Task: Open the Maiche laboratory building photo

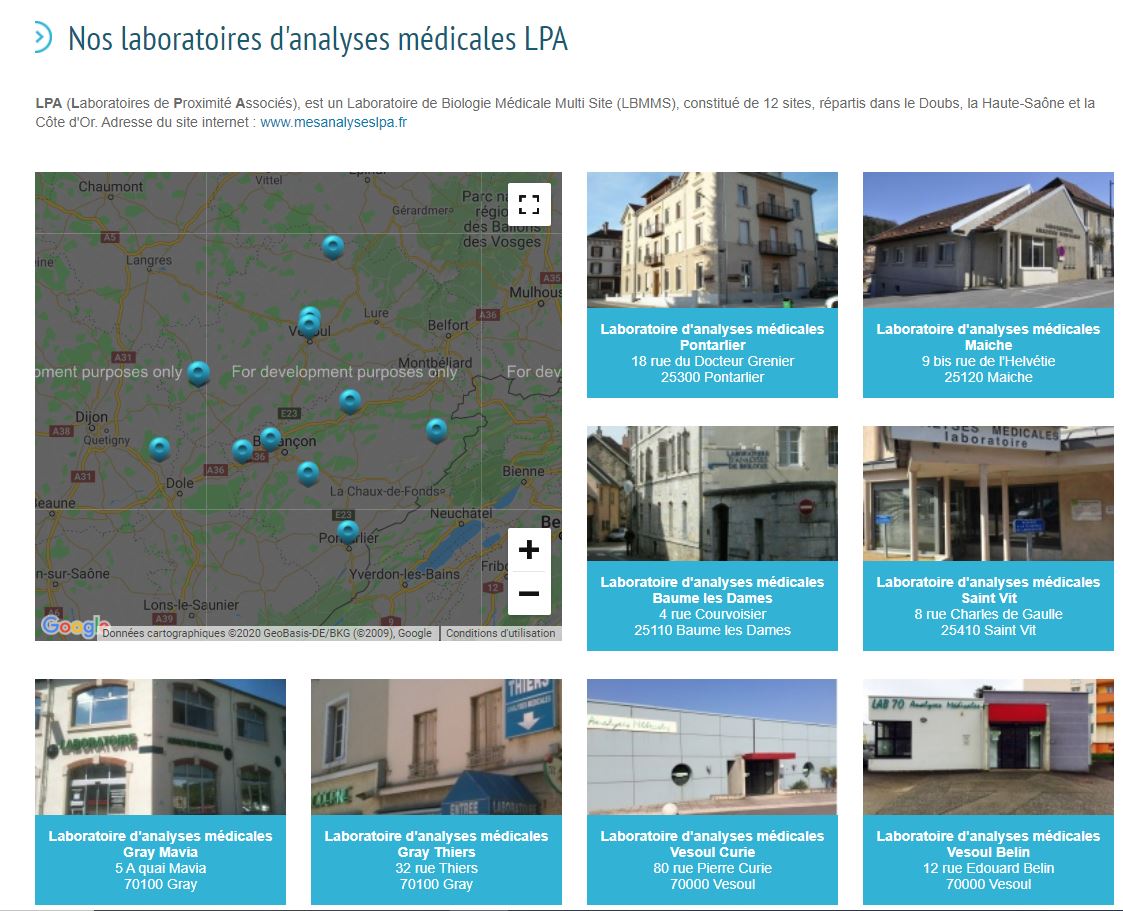Action: [988, 240]
